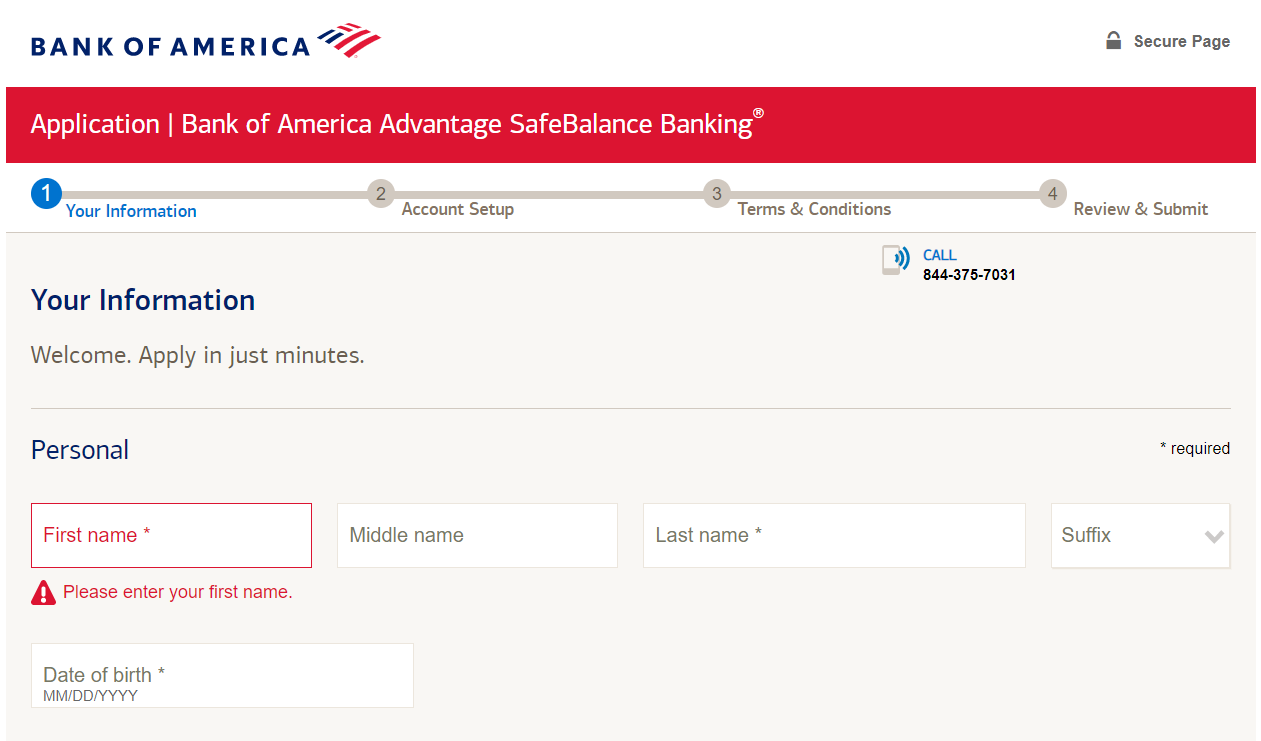Go to Account Setup step label
Screen dimensions: 1261x741
coord(458,209)
